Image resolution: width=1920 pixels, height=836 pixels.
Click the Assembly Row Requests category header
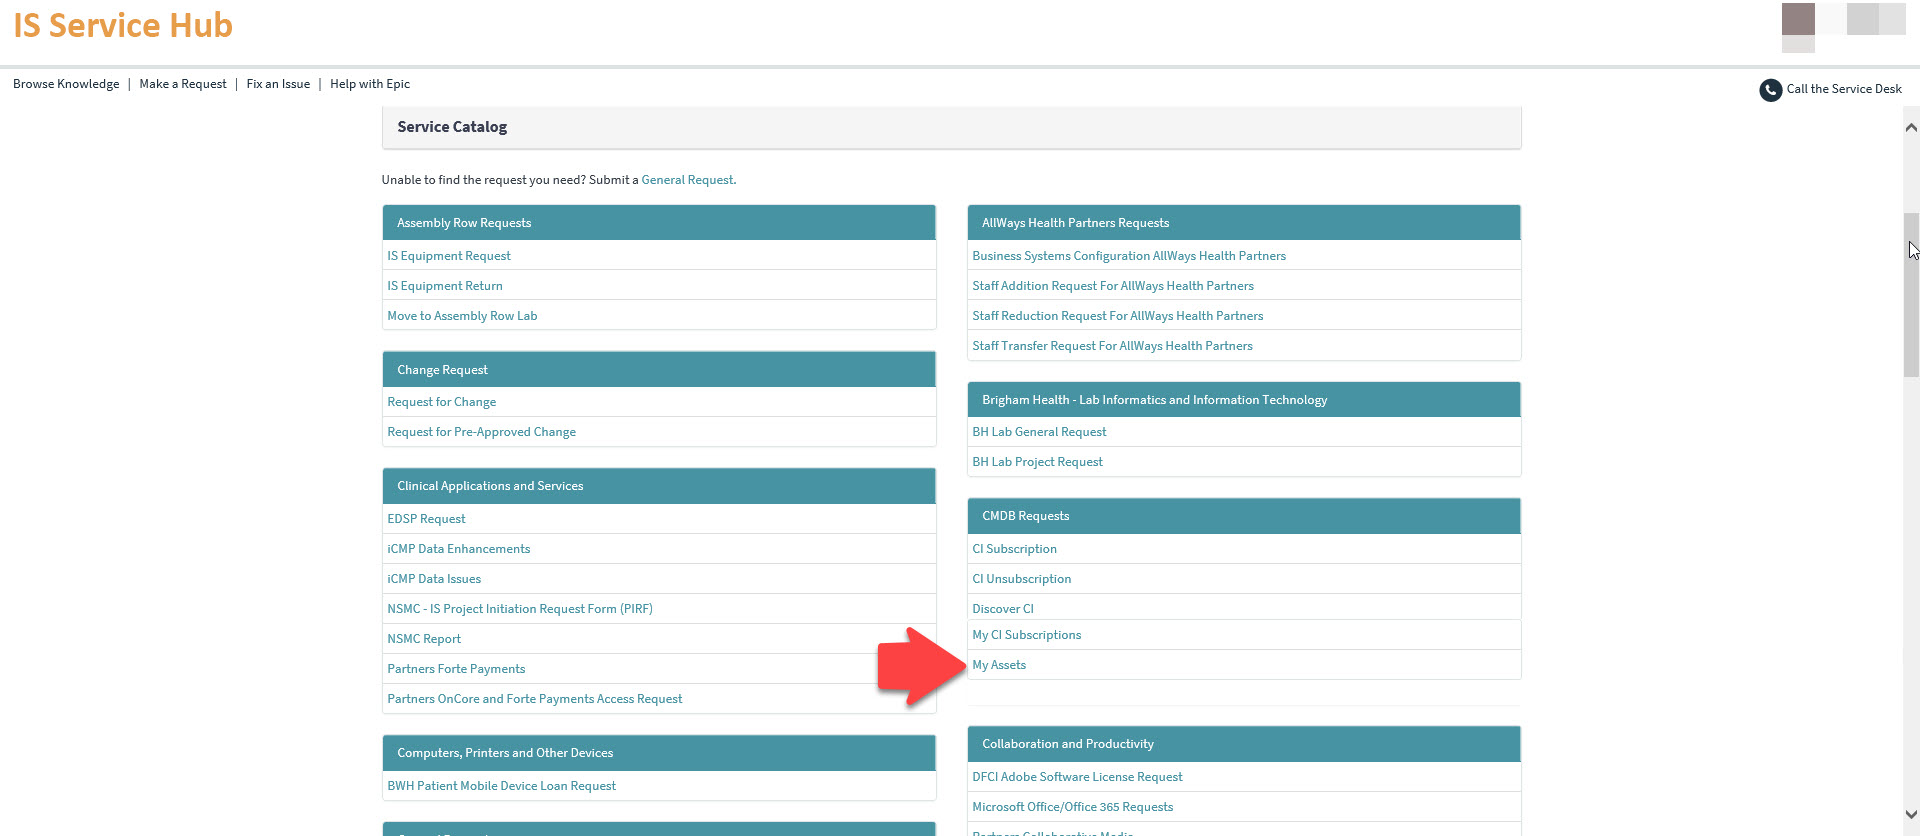(x=659, y=223)
